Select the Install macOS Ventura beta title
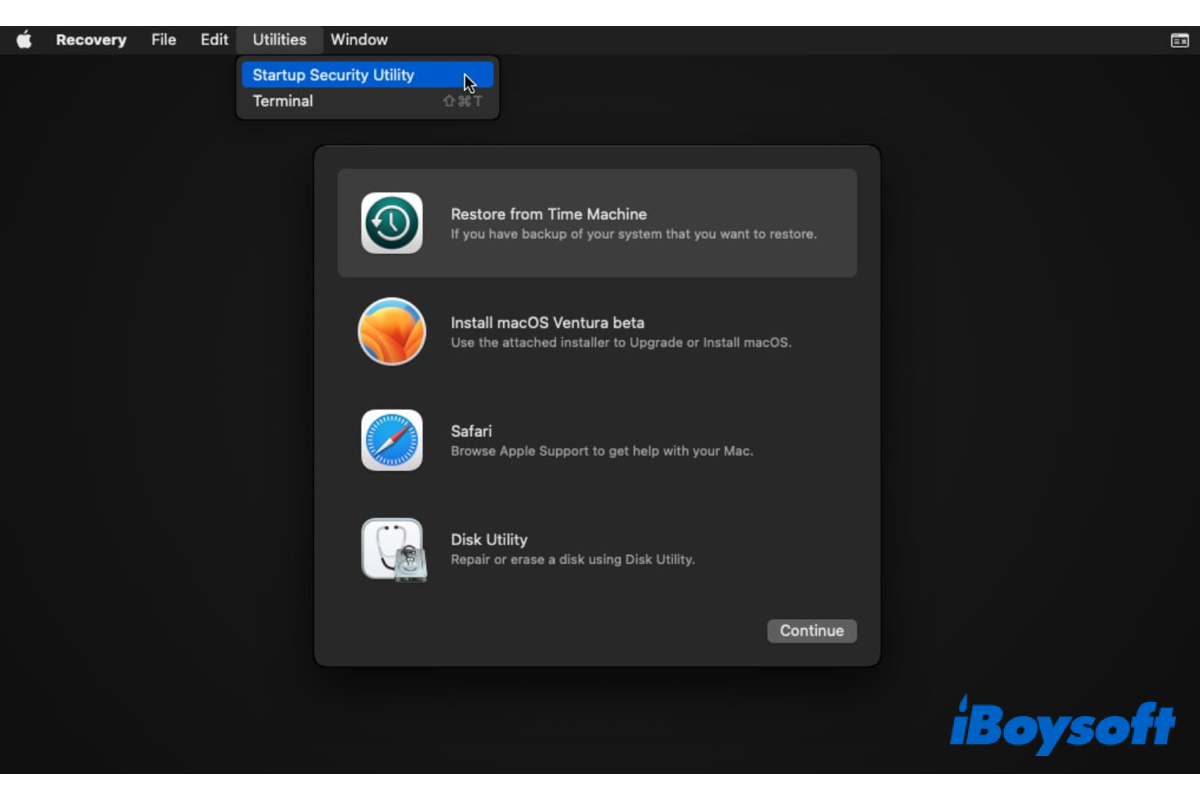 [x=547, y=323]
